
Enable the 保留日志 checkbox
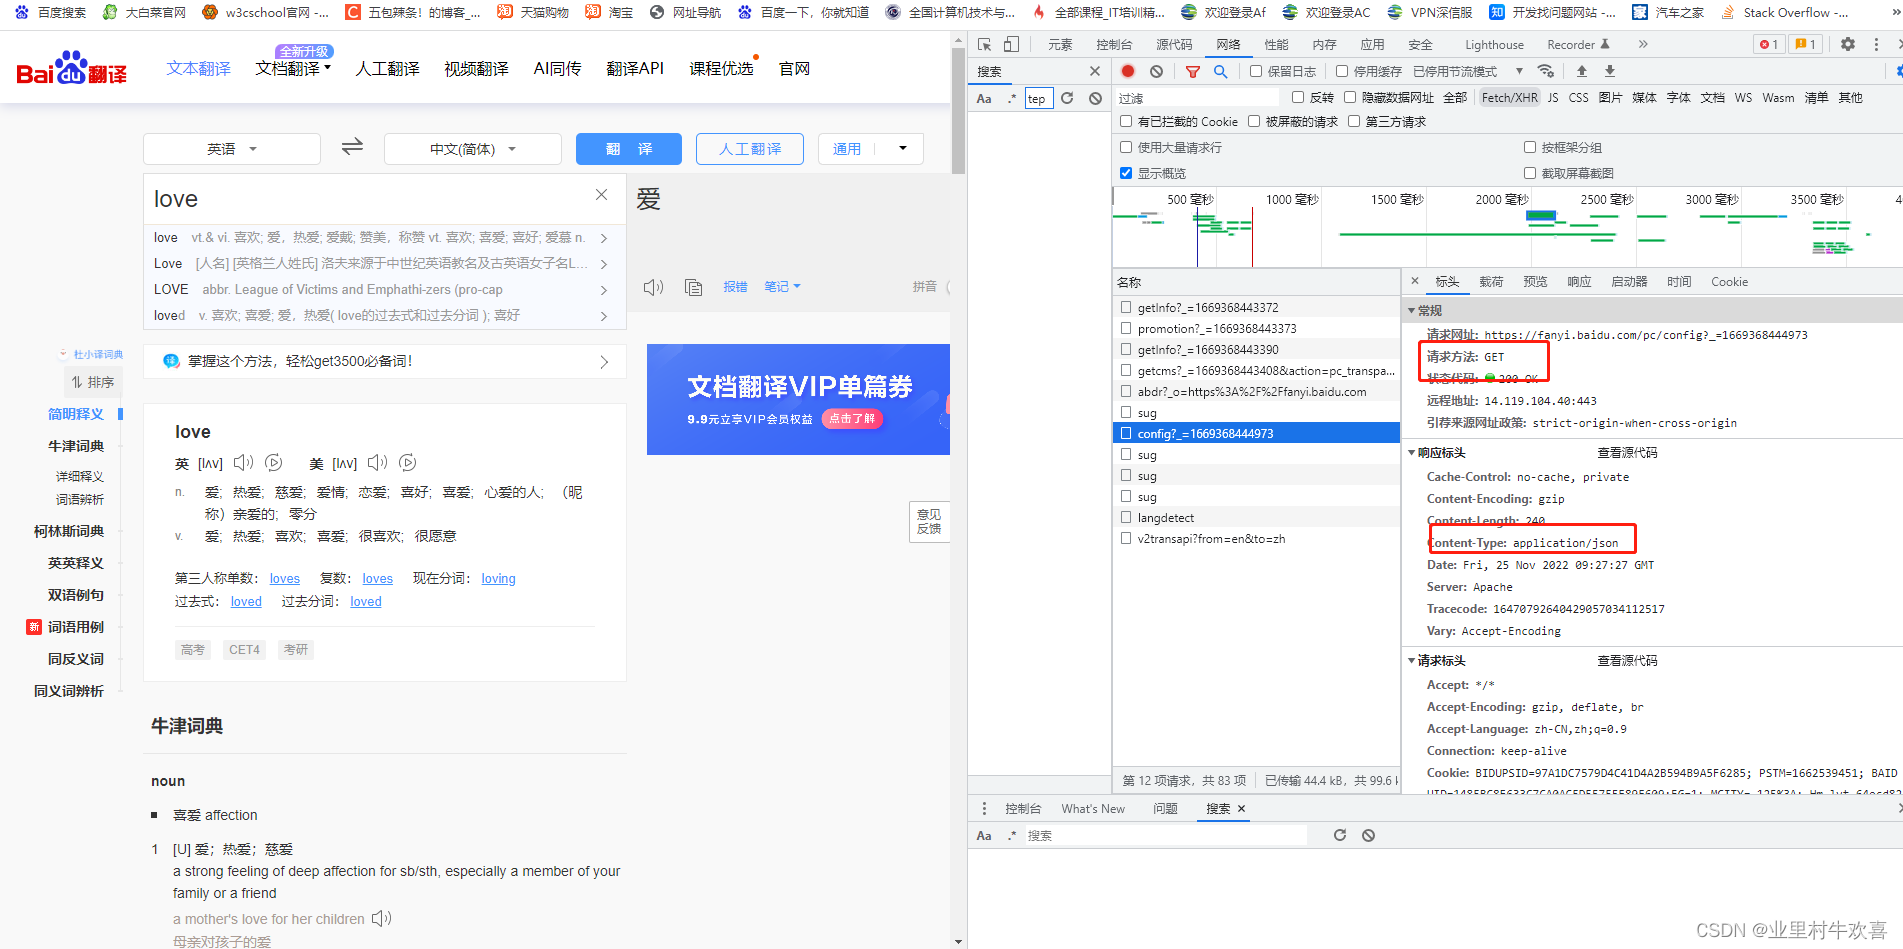[1256, 71]
